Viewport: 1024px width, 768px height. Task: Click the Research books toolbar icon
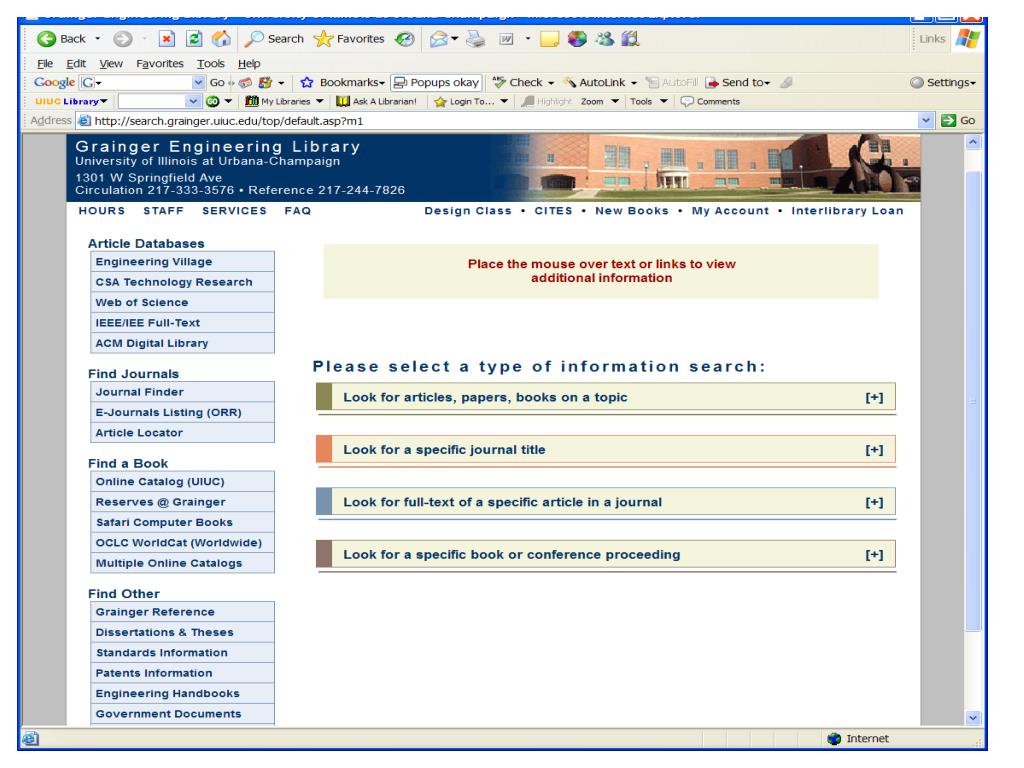(630, 39)
